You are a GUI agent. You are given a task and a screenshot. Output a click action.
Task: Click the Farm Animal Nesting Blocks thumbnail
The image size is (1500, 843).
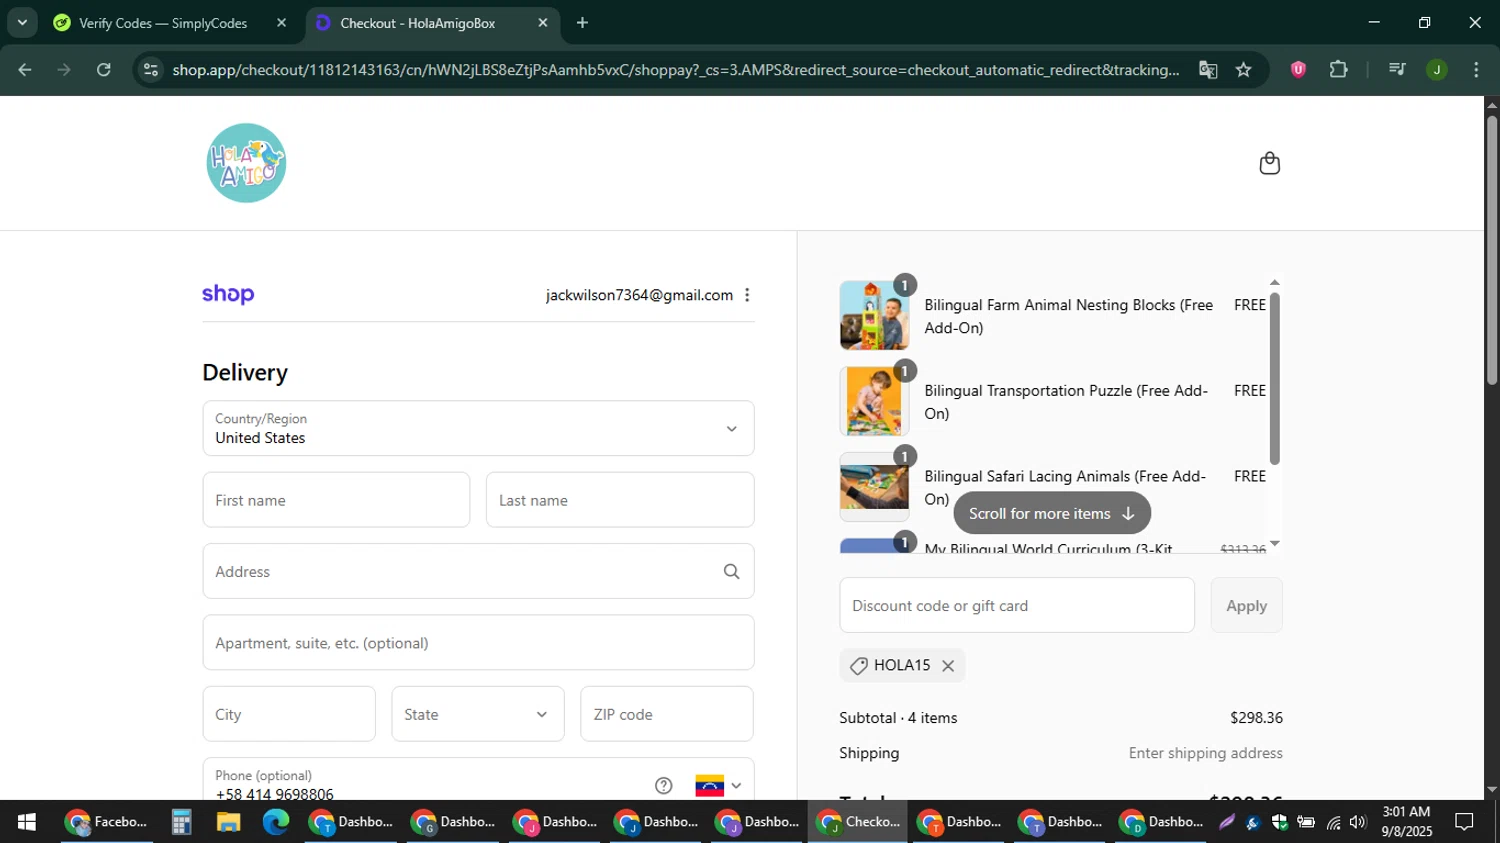pos(874,315)
